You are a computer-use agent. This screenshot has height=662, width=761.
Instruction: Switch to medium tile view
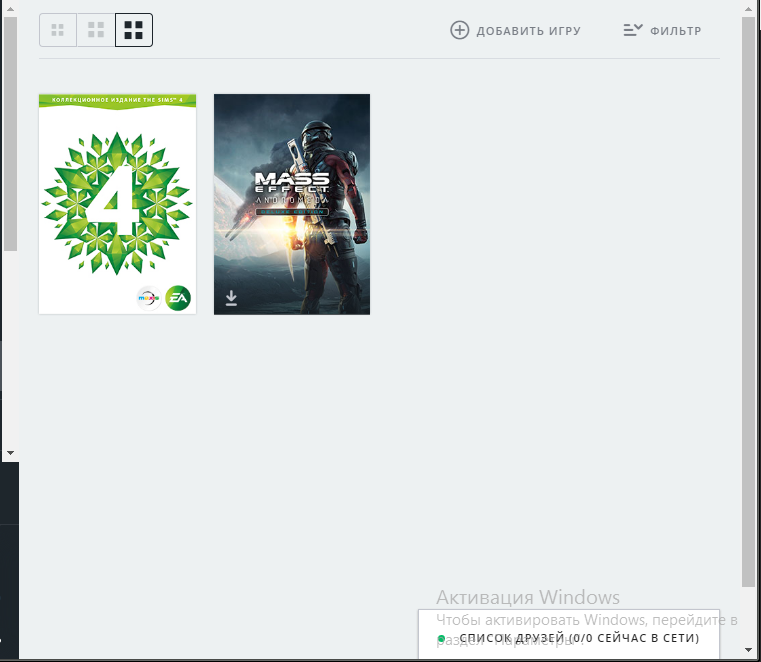coord(96,30)
